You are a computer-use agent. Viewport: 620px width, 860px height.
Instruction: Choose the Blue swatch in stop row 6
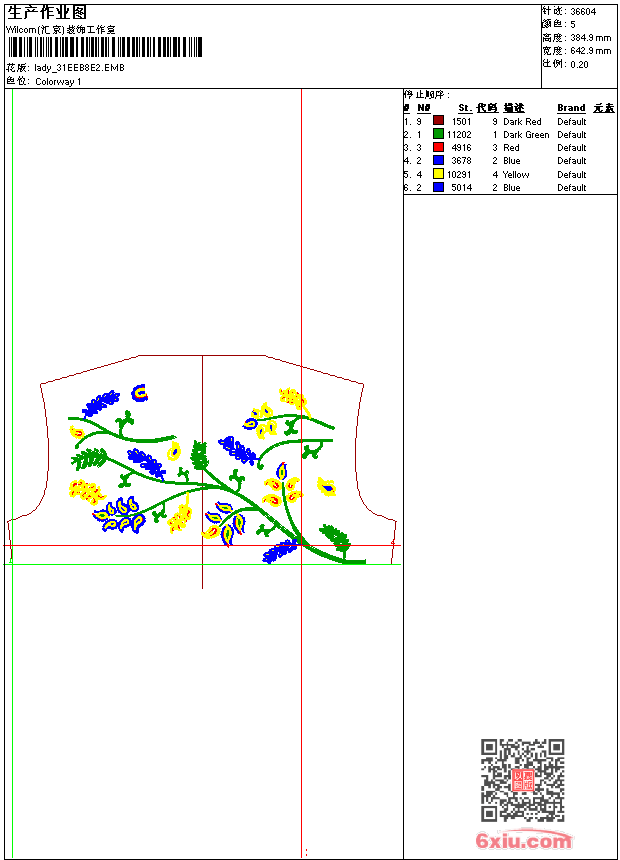point(438,187)
